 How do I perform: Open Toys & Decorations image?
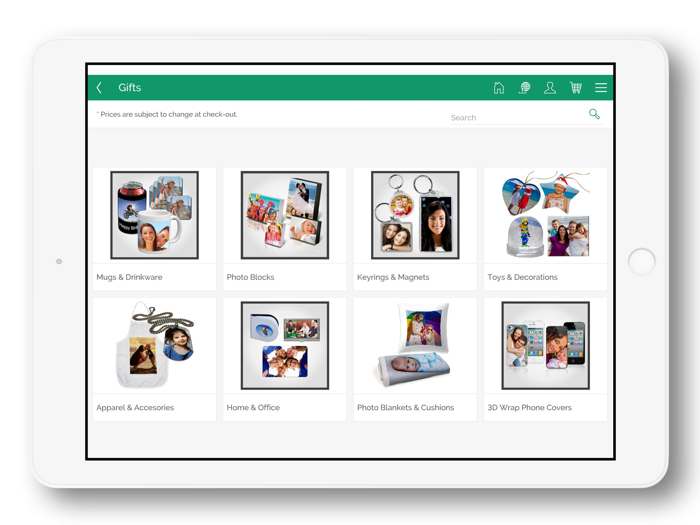(x=545, y=215)
